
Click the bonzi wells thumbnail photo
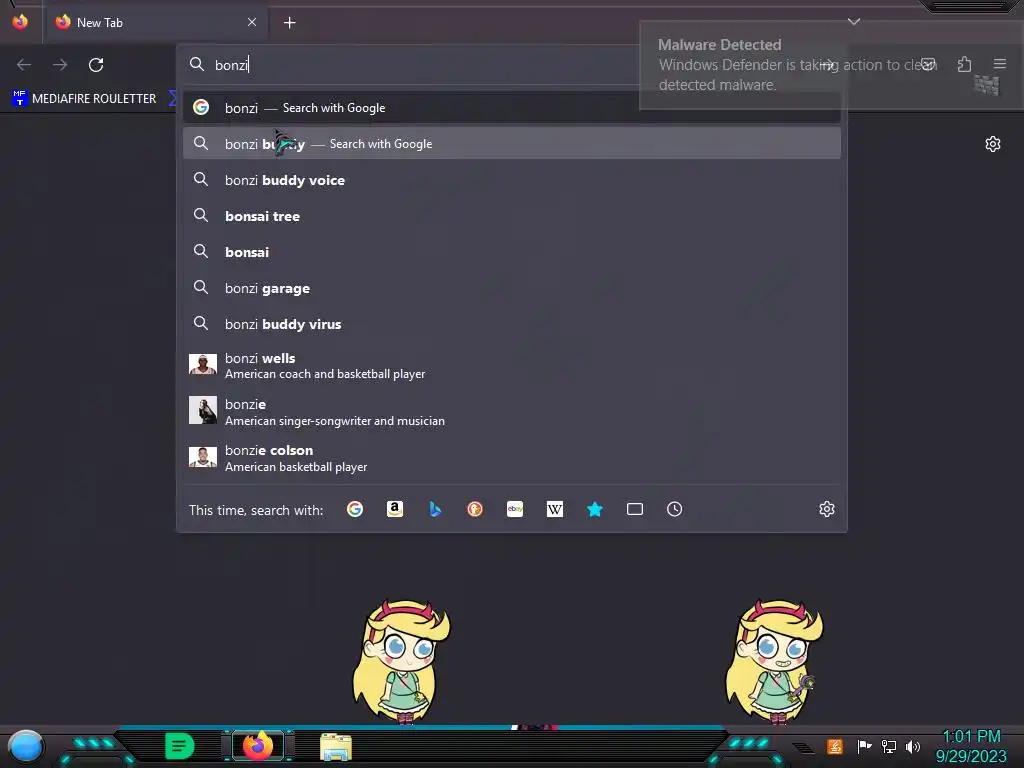click(202, 364)
